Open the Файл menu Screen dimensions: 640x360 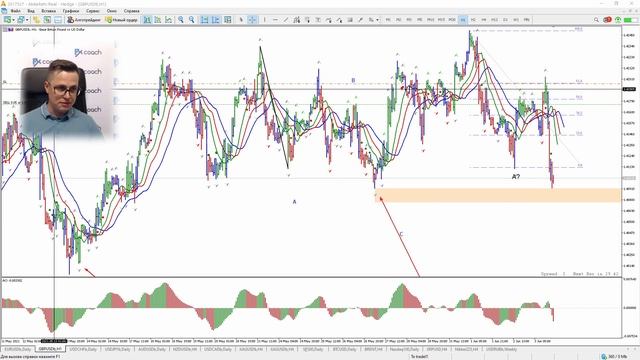[x=16, y=11]
